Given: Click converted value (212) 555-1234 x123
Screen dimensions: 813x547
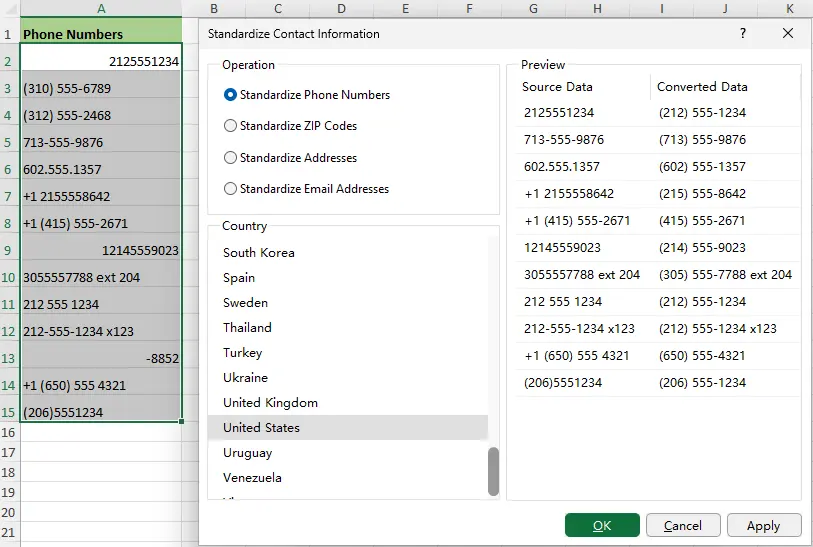Looking at the screenshot, I should tap(718, 328).
